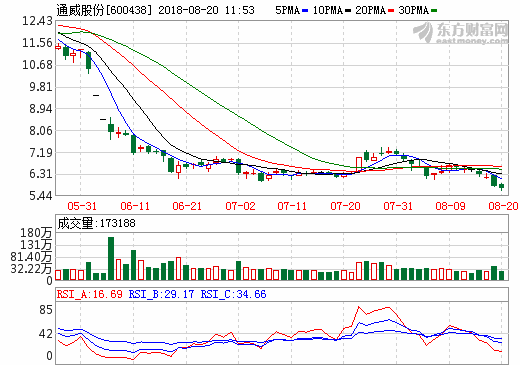520x365 pixels.
Task: Click the red 20PMA legend swatch
Action: click(x=391, y=11)
